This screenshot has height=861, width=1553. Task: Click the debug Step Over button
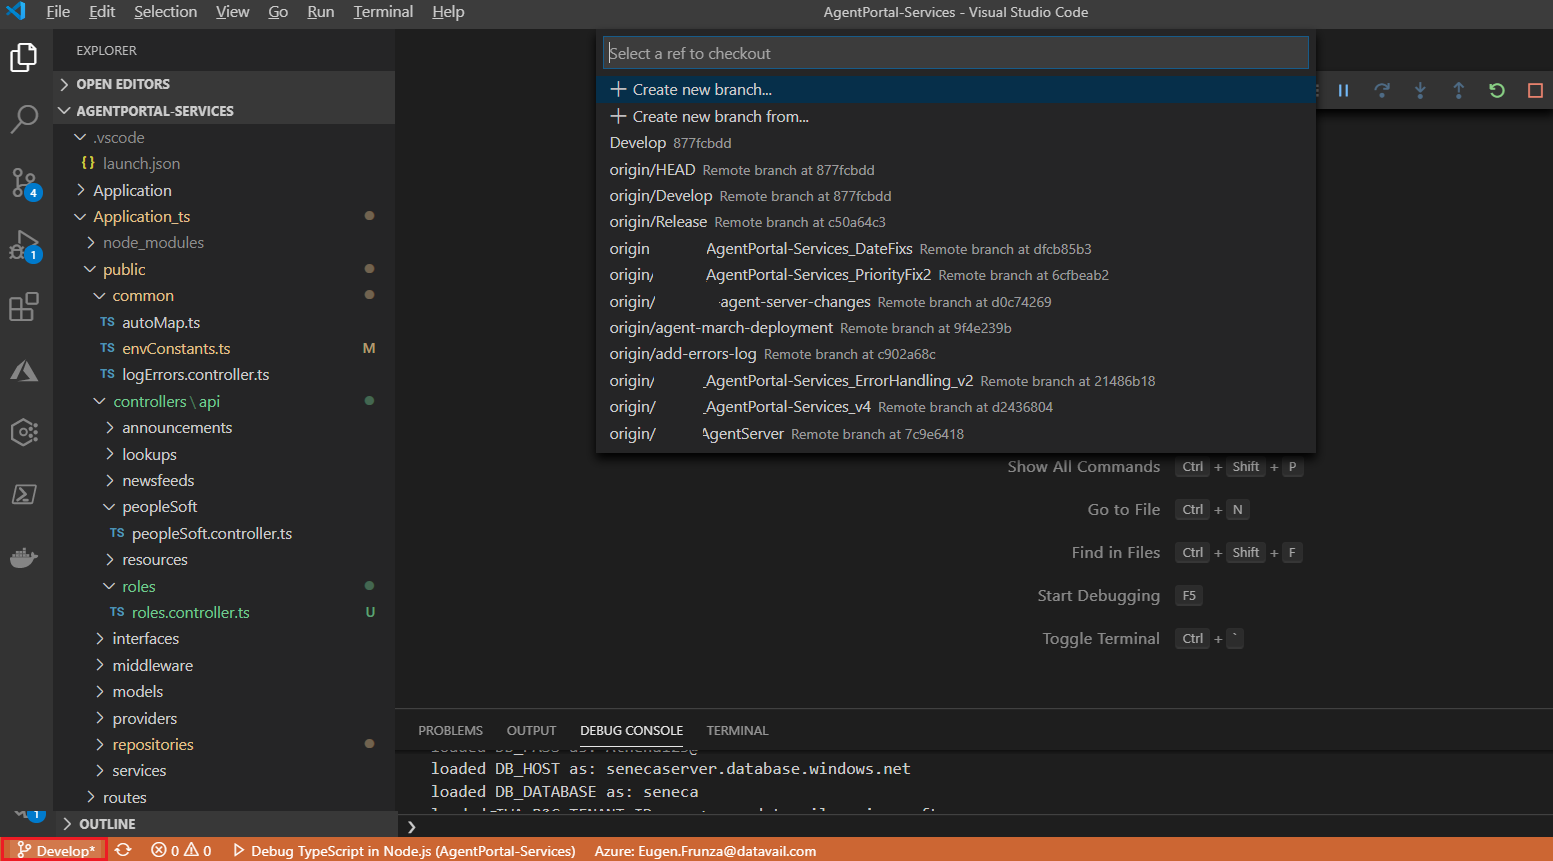pyautogui.click(x=1382, y=91)
